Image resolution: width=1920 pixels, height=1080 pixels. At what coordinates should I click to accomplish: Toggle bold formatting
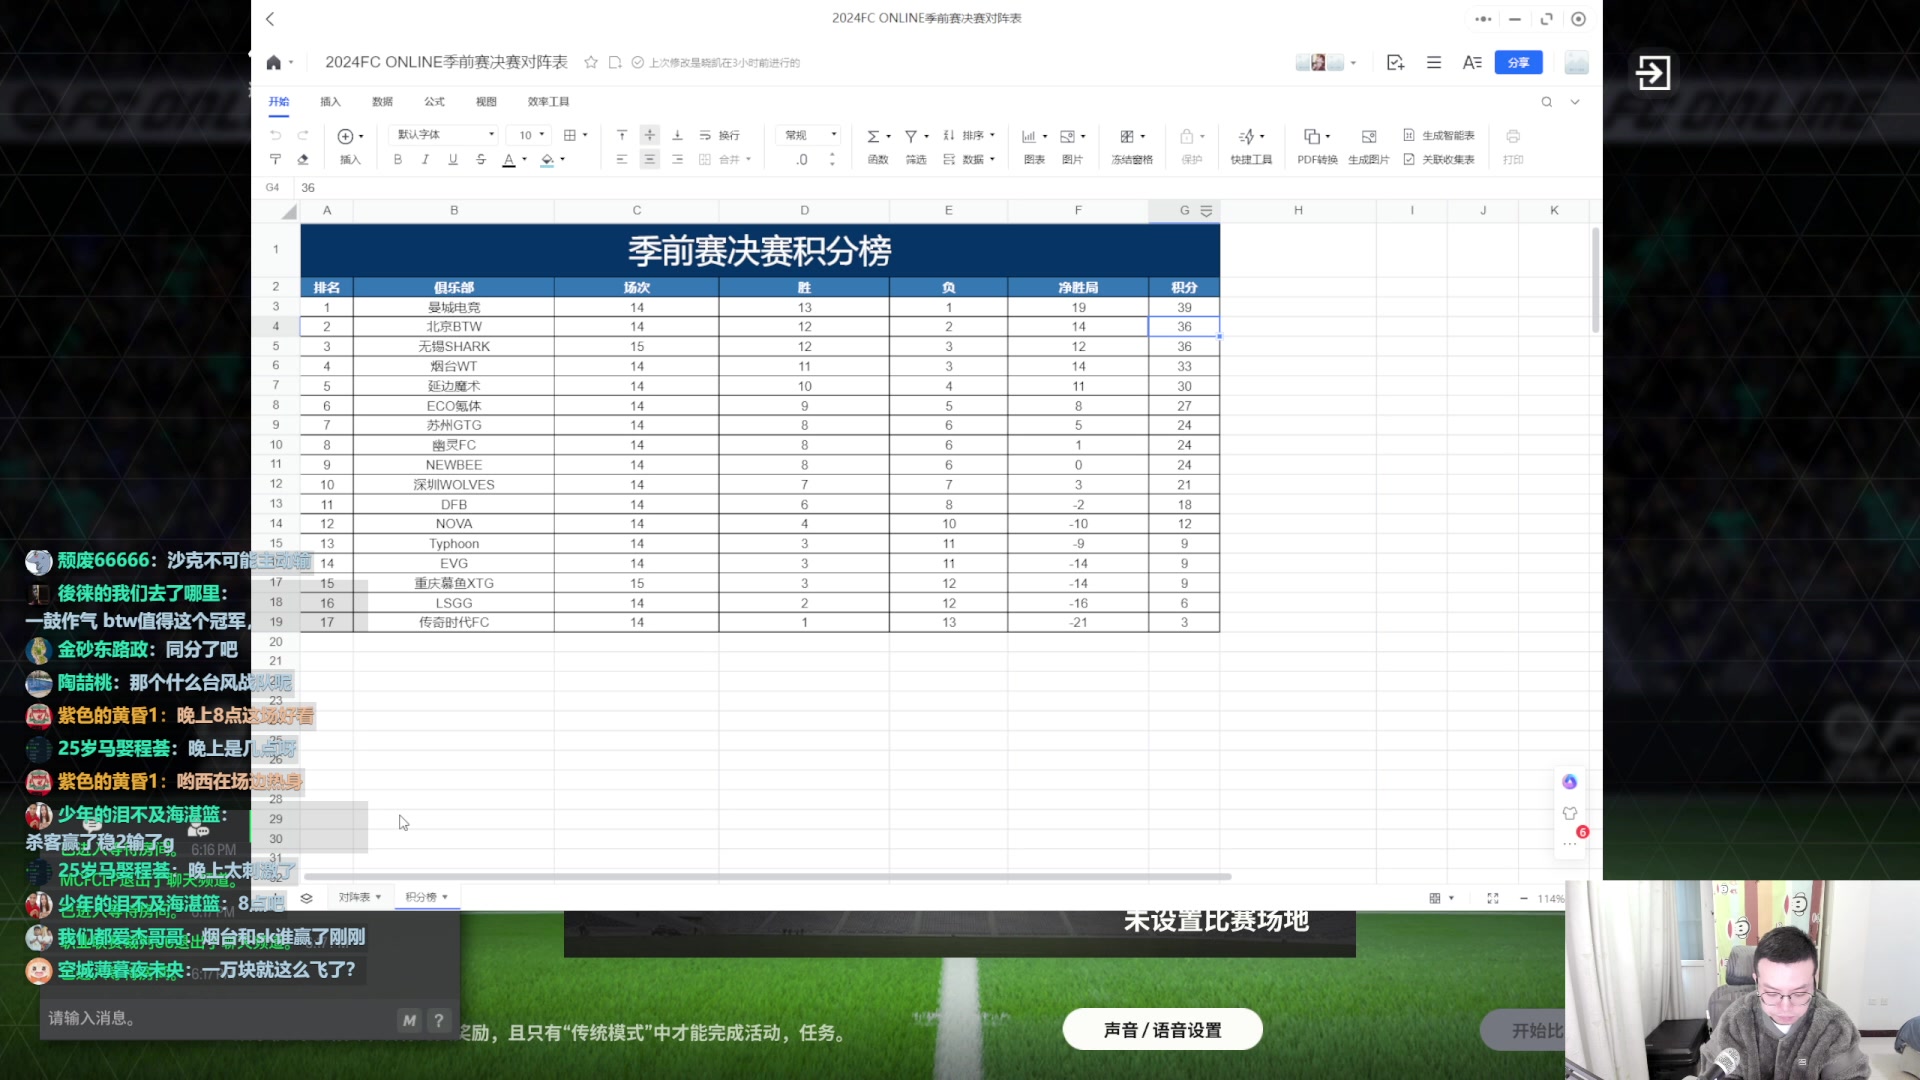tap(397, 159)
